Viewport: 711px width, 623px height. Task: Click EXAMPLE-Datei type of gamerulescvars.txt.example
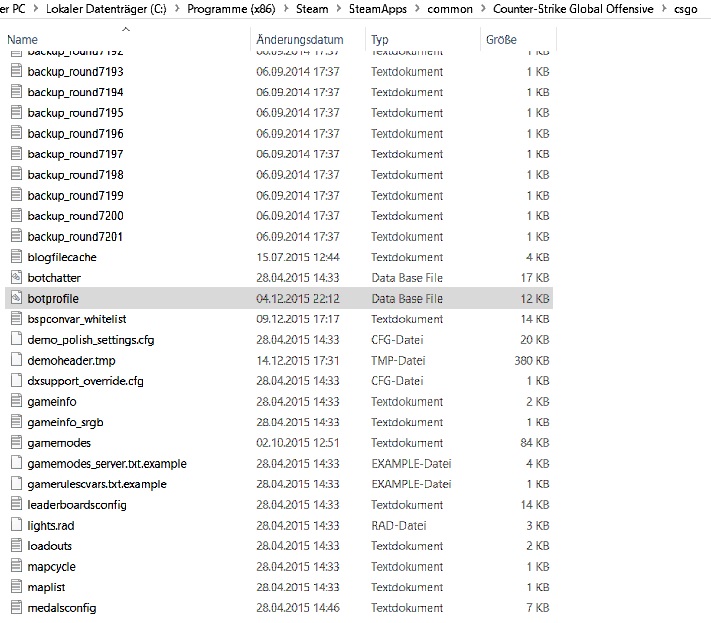(411, 484)
